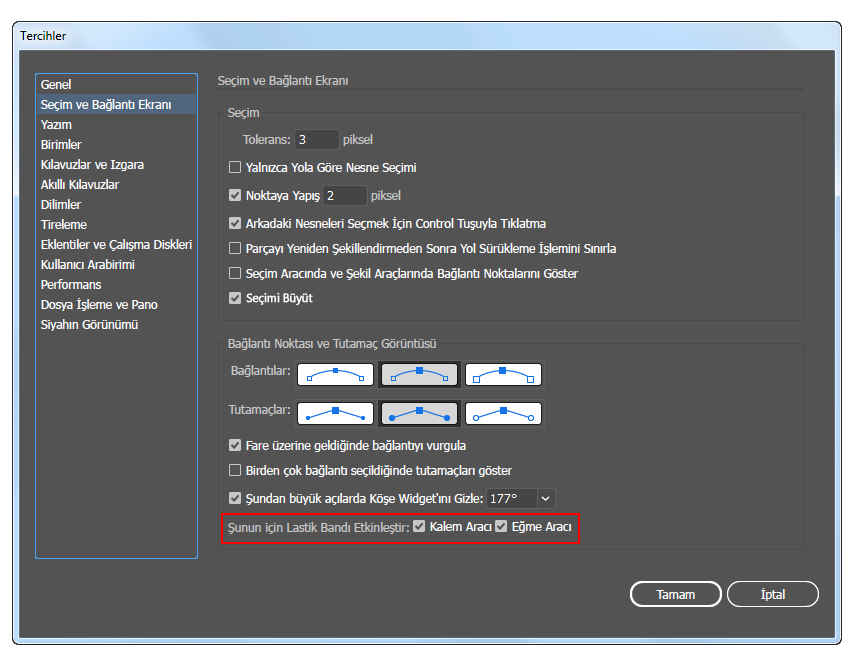Open Dosya İşleme ve Pano category
Viewport: 854px width, 655px height.
[x=116, y=304]
